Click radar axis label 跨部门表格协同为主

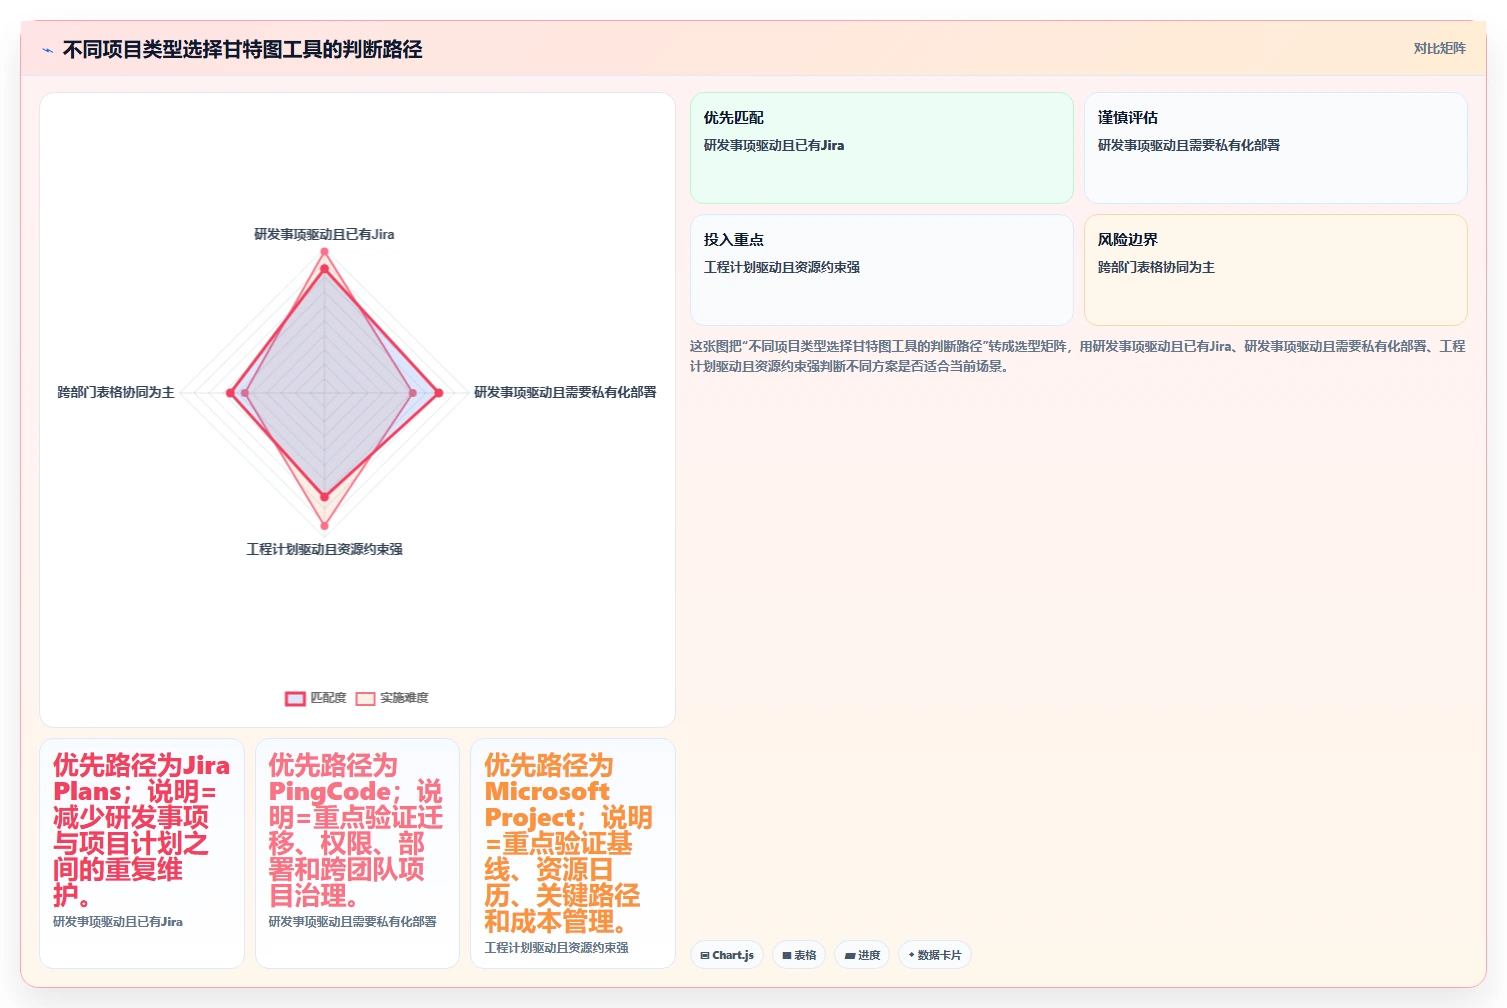pyautogui.click(x=116, y=392)
